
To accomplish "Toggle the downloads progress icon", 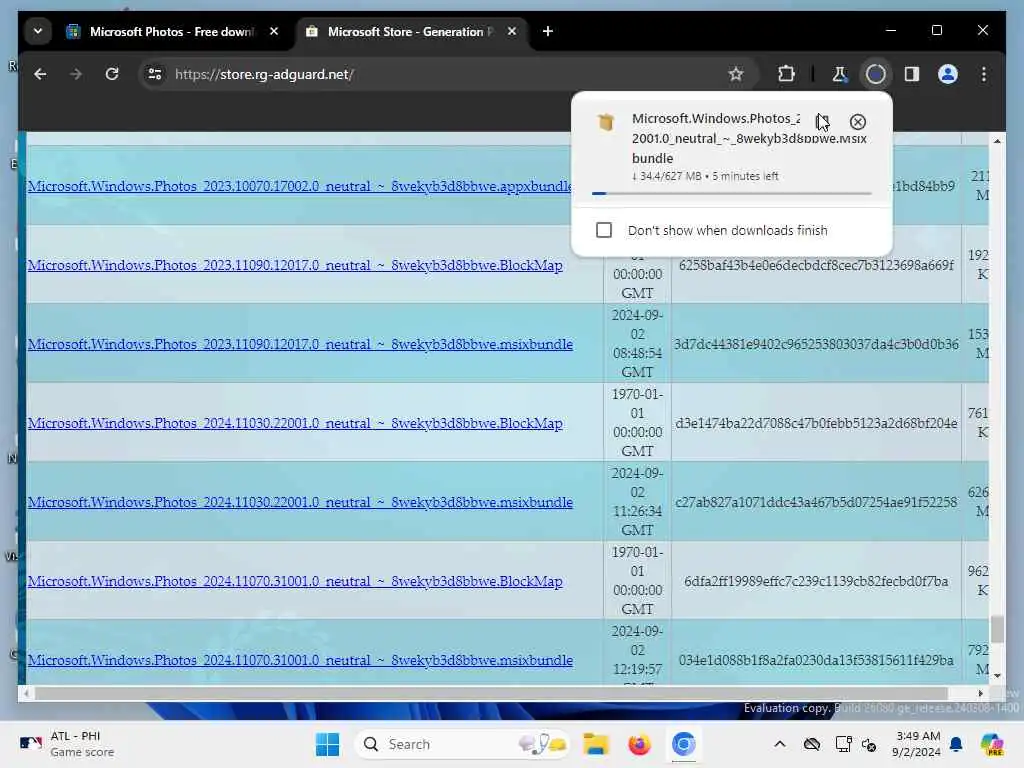I will (876, 74).
